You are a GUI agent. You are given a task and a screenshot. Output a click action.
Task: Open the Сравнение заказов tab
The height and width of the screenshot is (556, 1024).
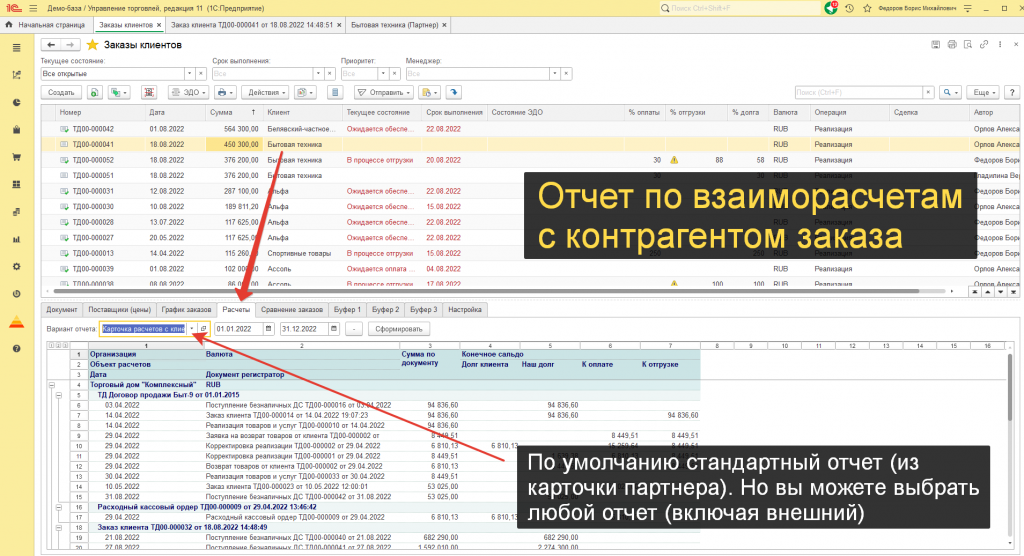click(x=292, y=310)
